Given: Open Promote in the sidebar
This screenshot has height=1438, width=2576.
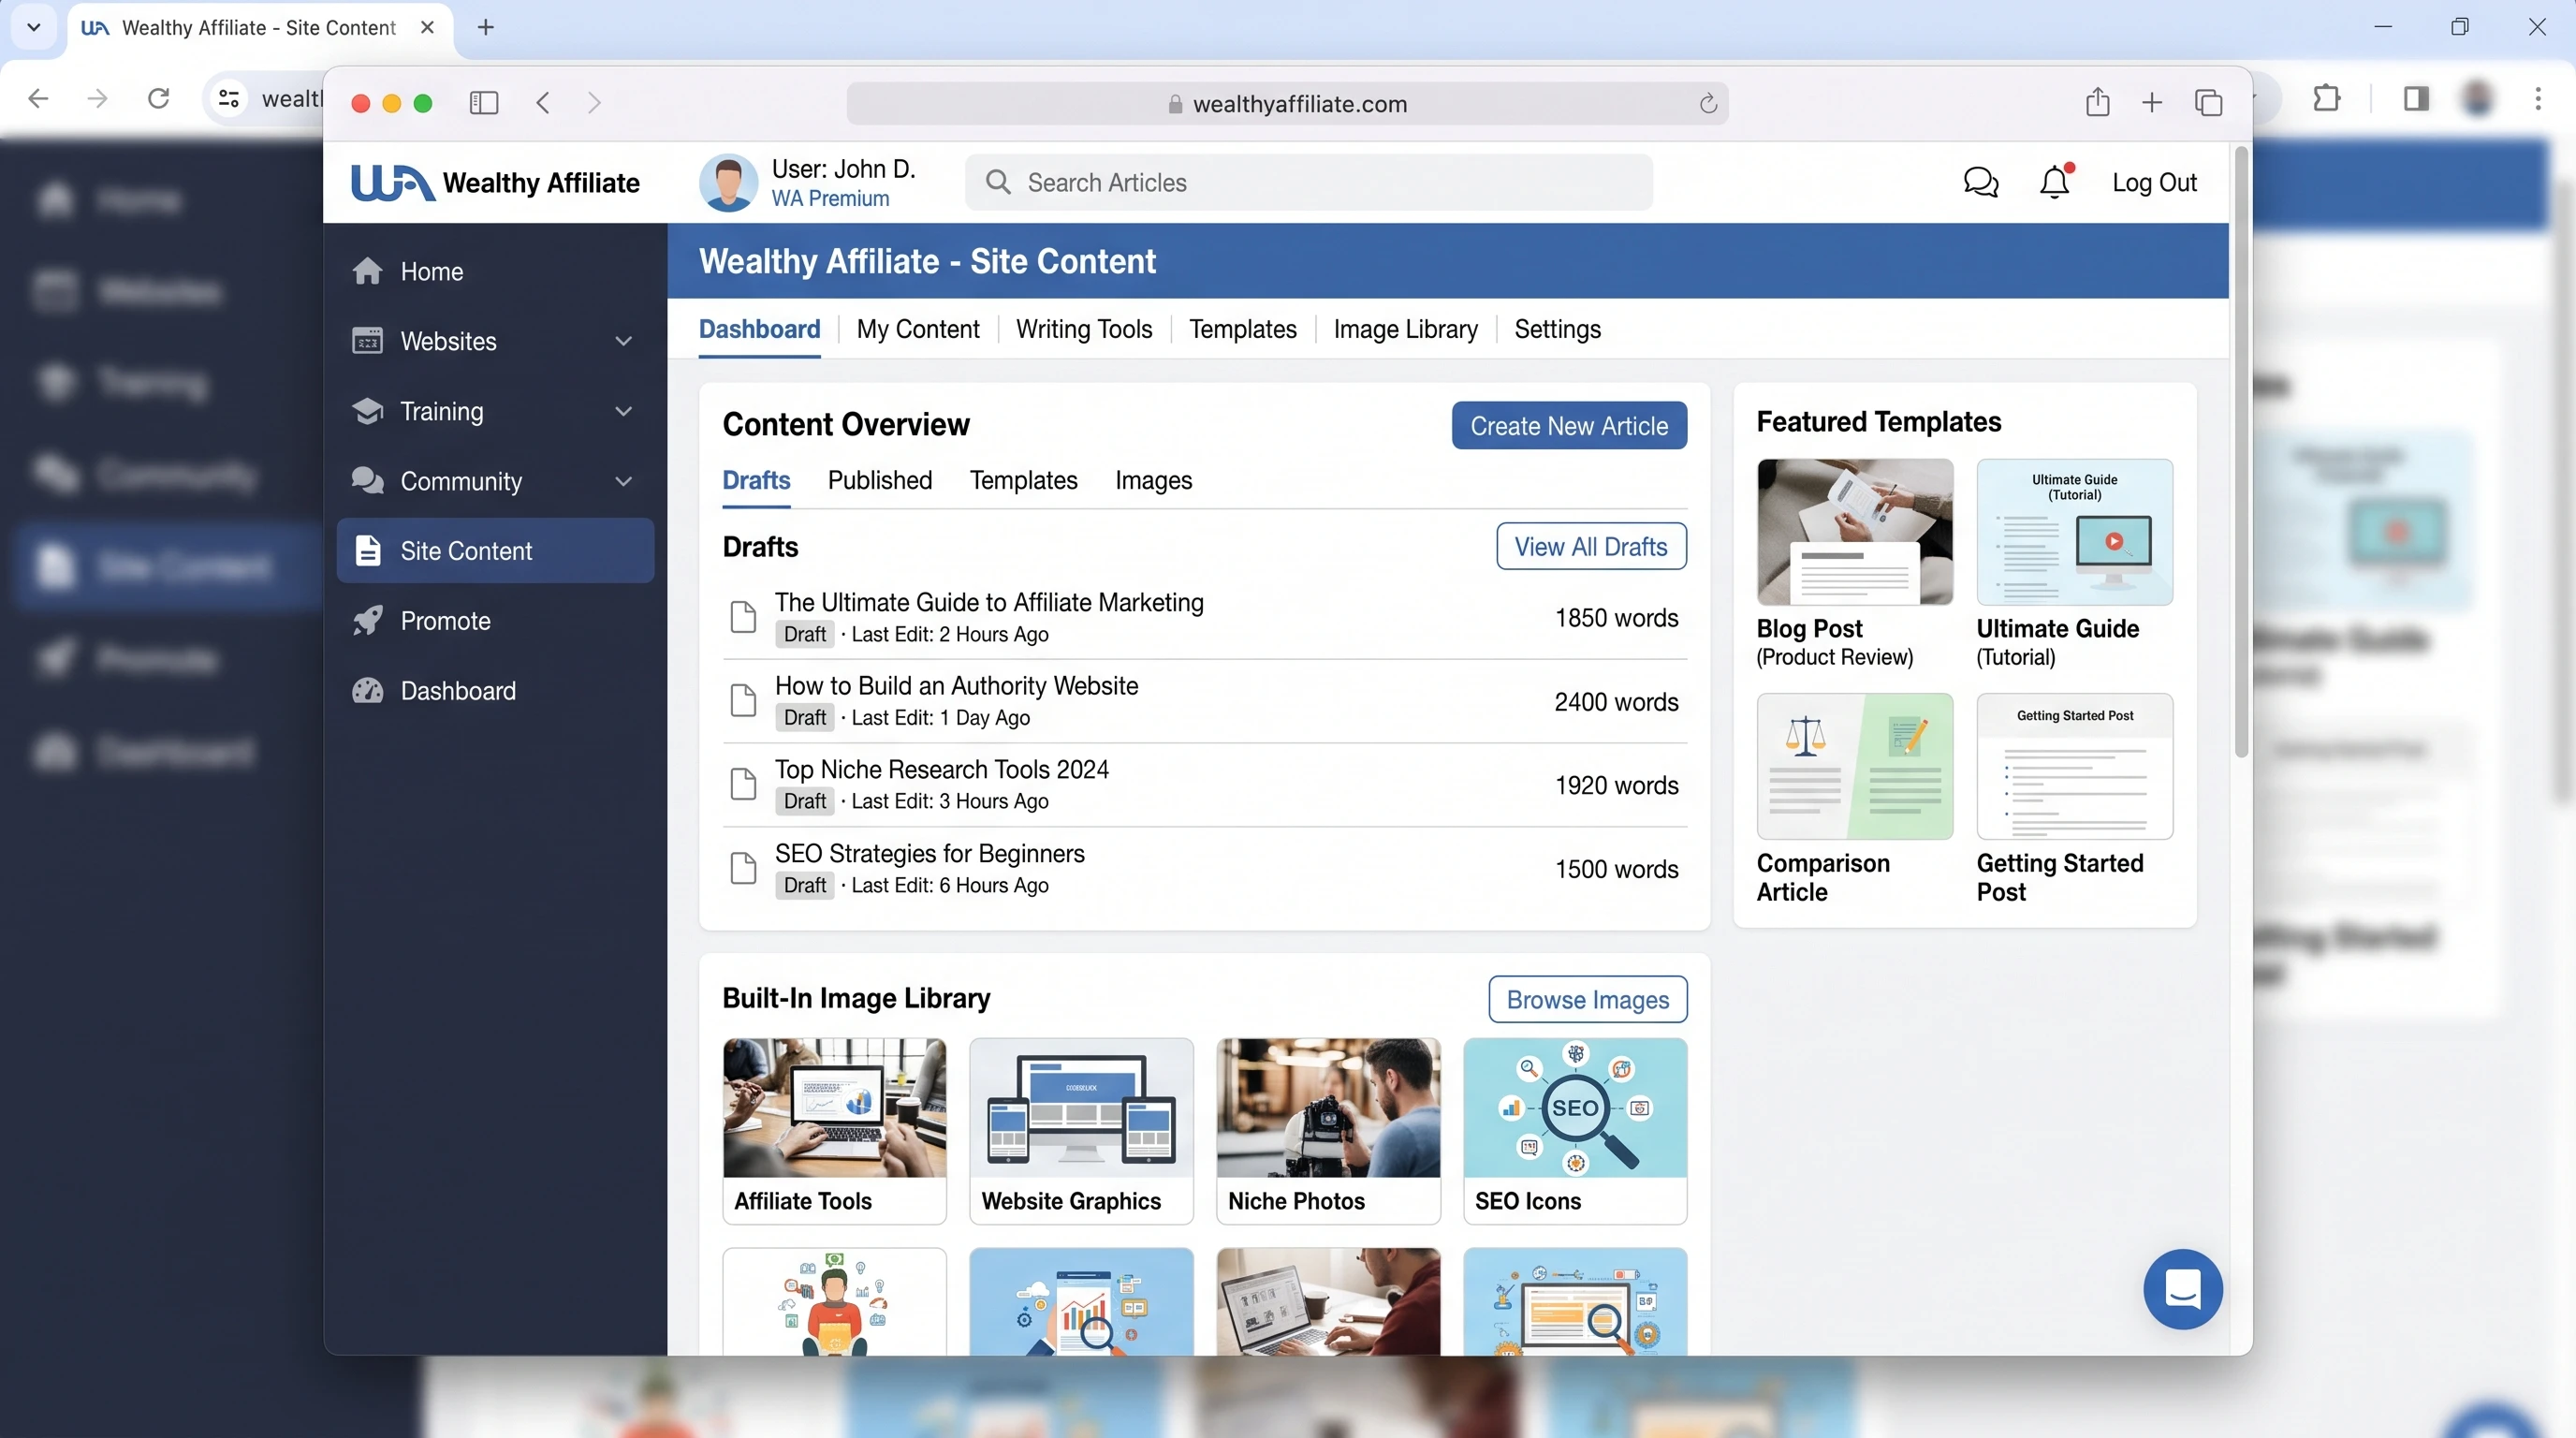Looking at the screenshot, I should pyautogui.click(x=495, y=620).
